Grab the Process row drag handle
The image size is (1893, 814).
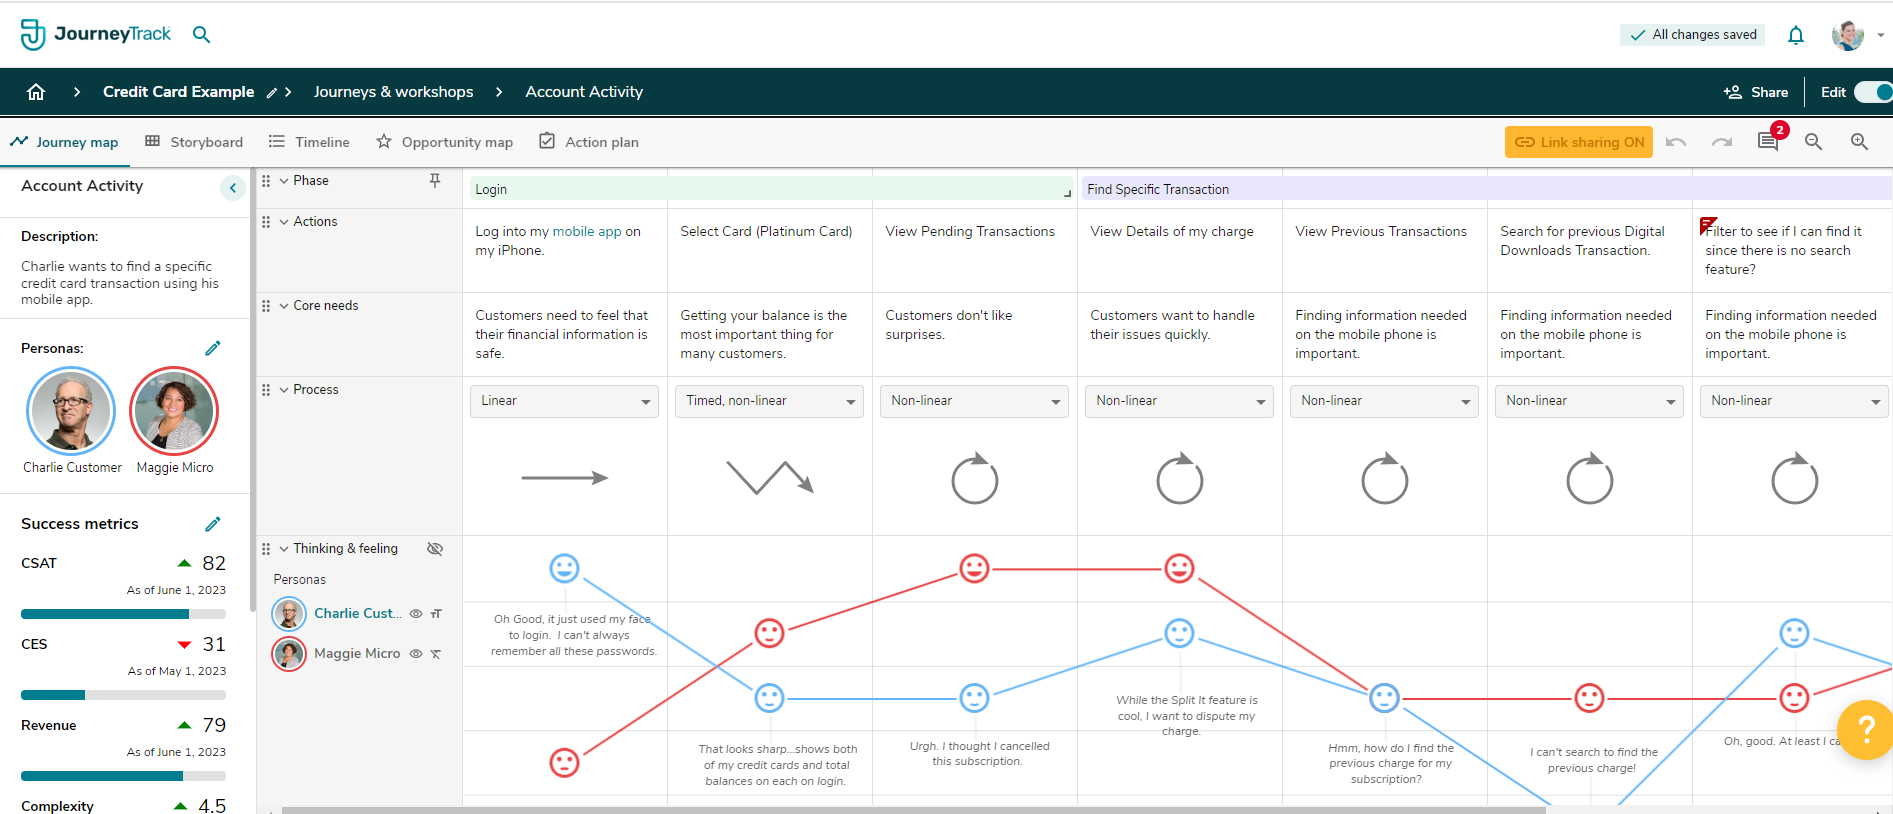tap(266, 390)
